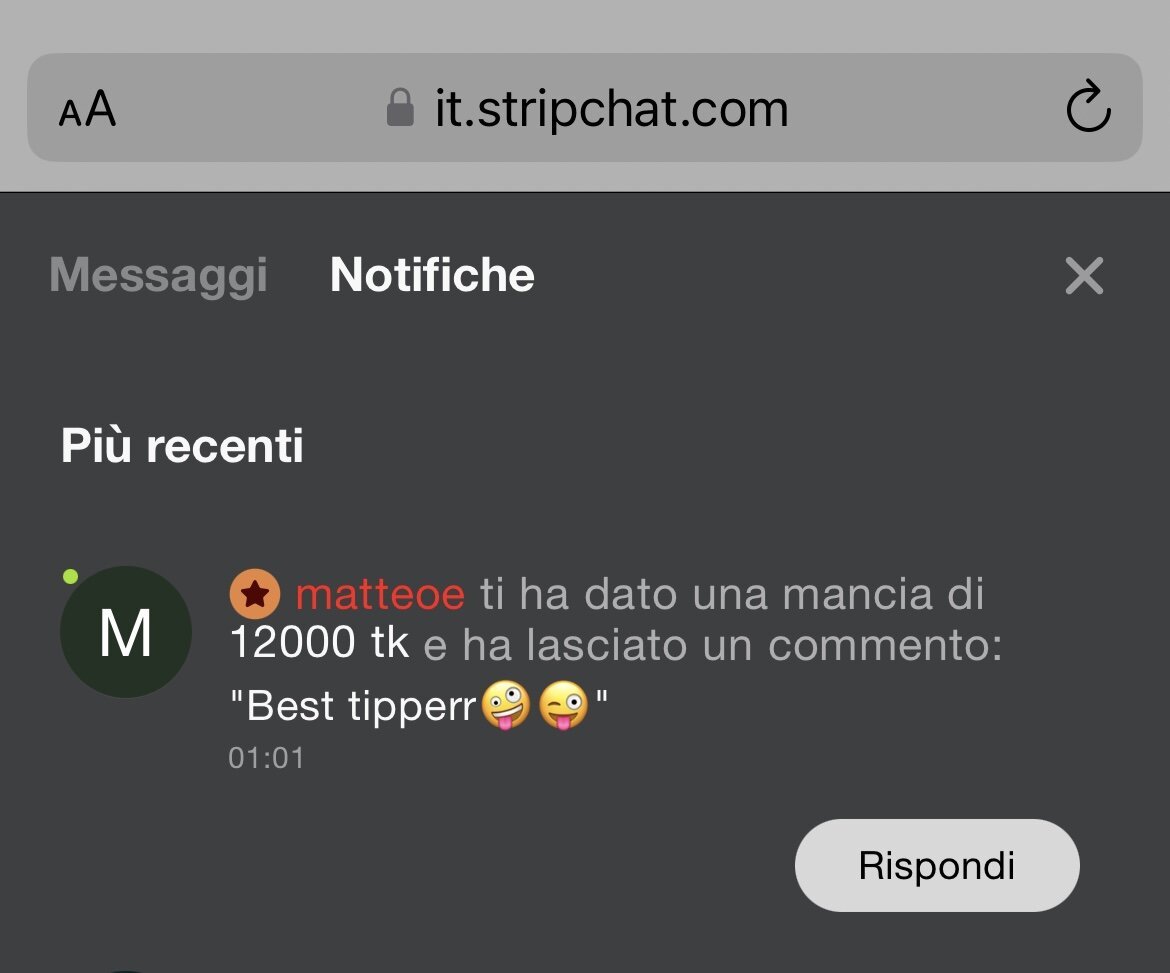This screenshot has width=1170, height=973.
Task: Close the notifications panel with X
Action: (1083, 276)
